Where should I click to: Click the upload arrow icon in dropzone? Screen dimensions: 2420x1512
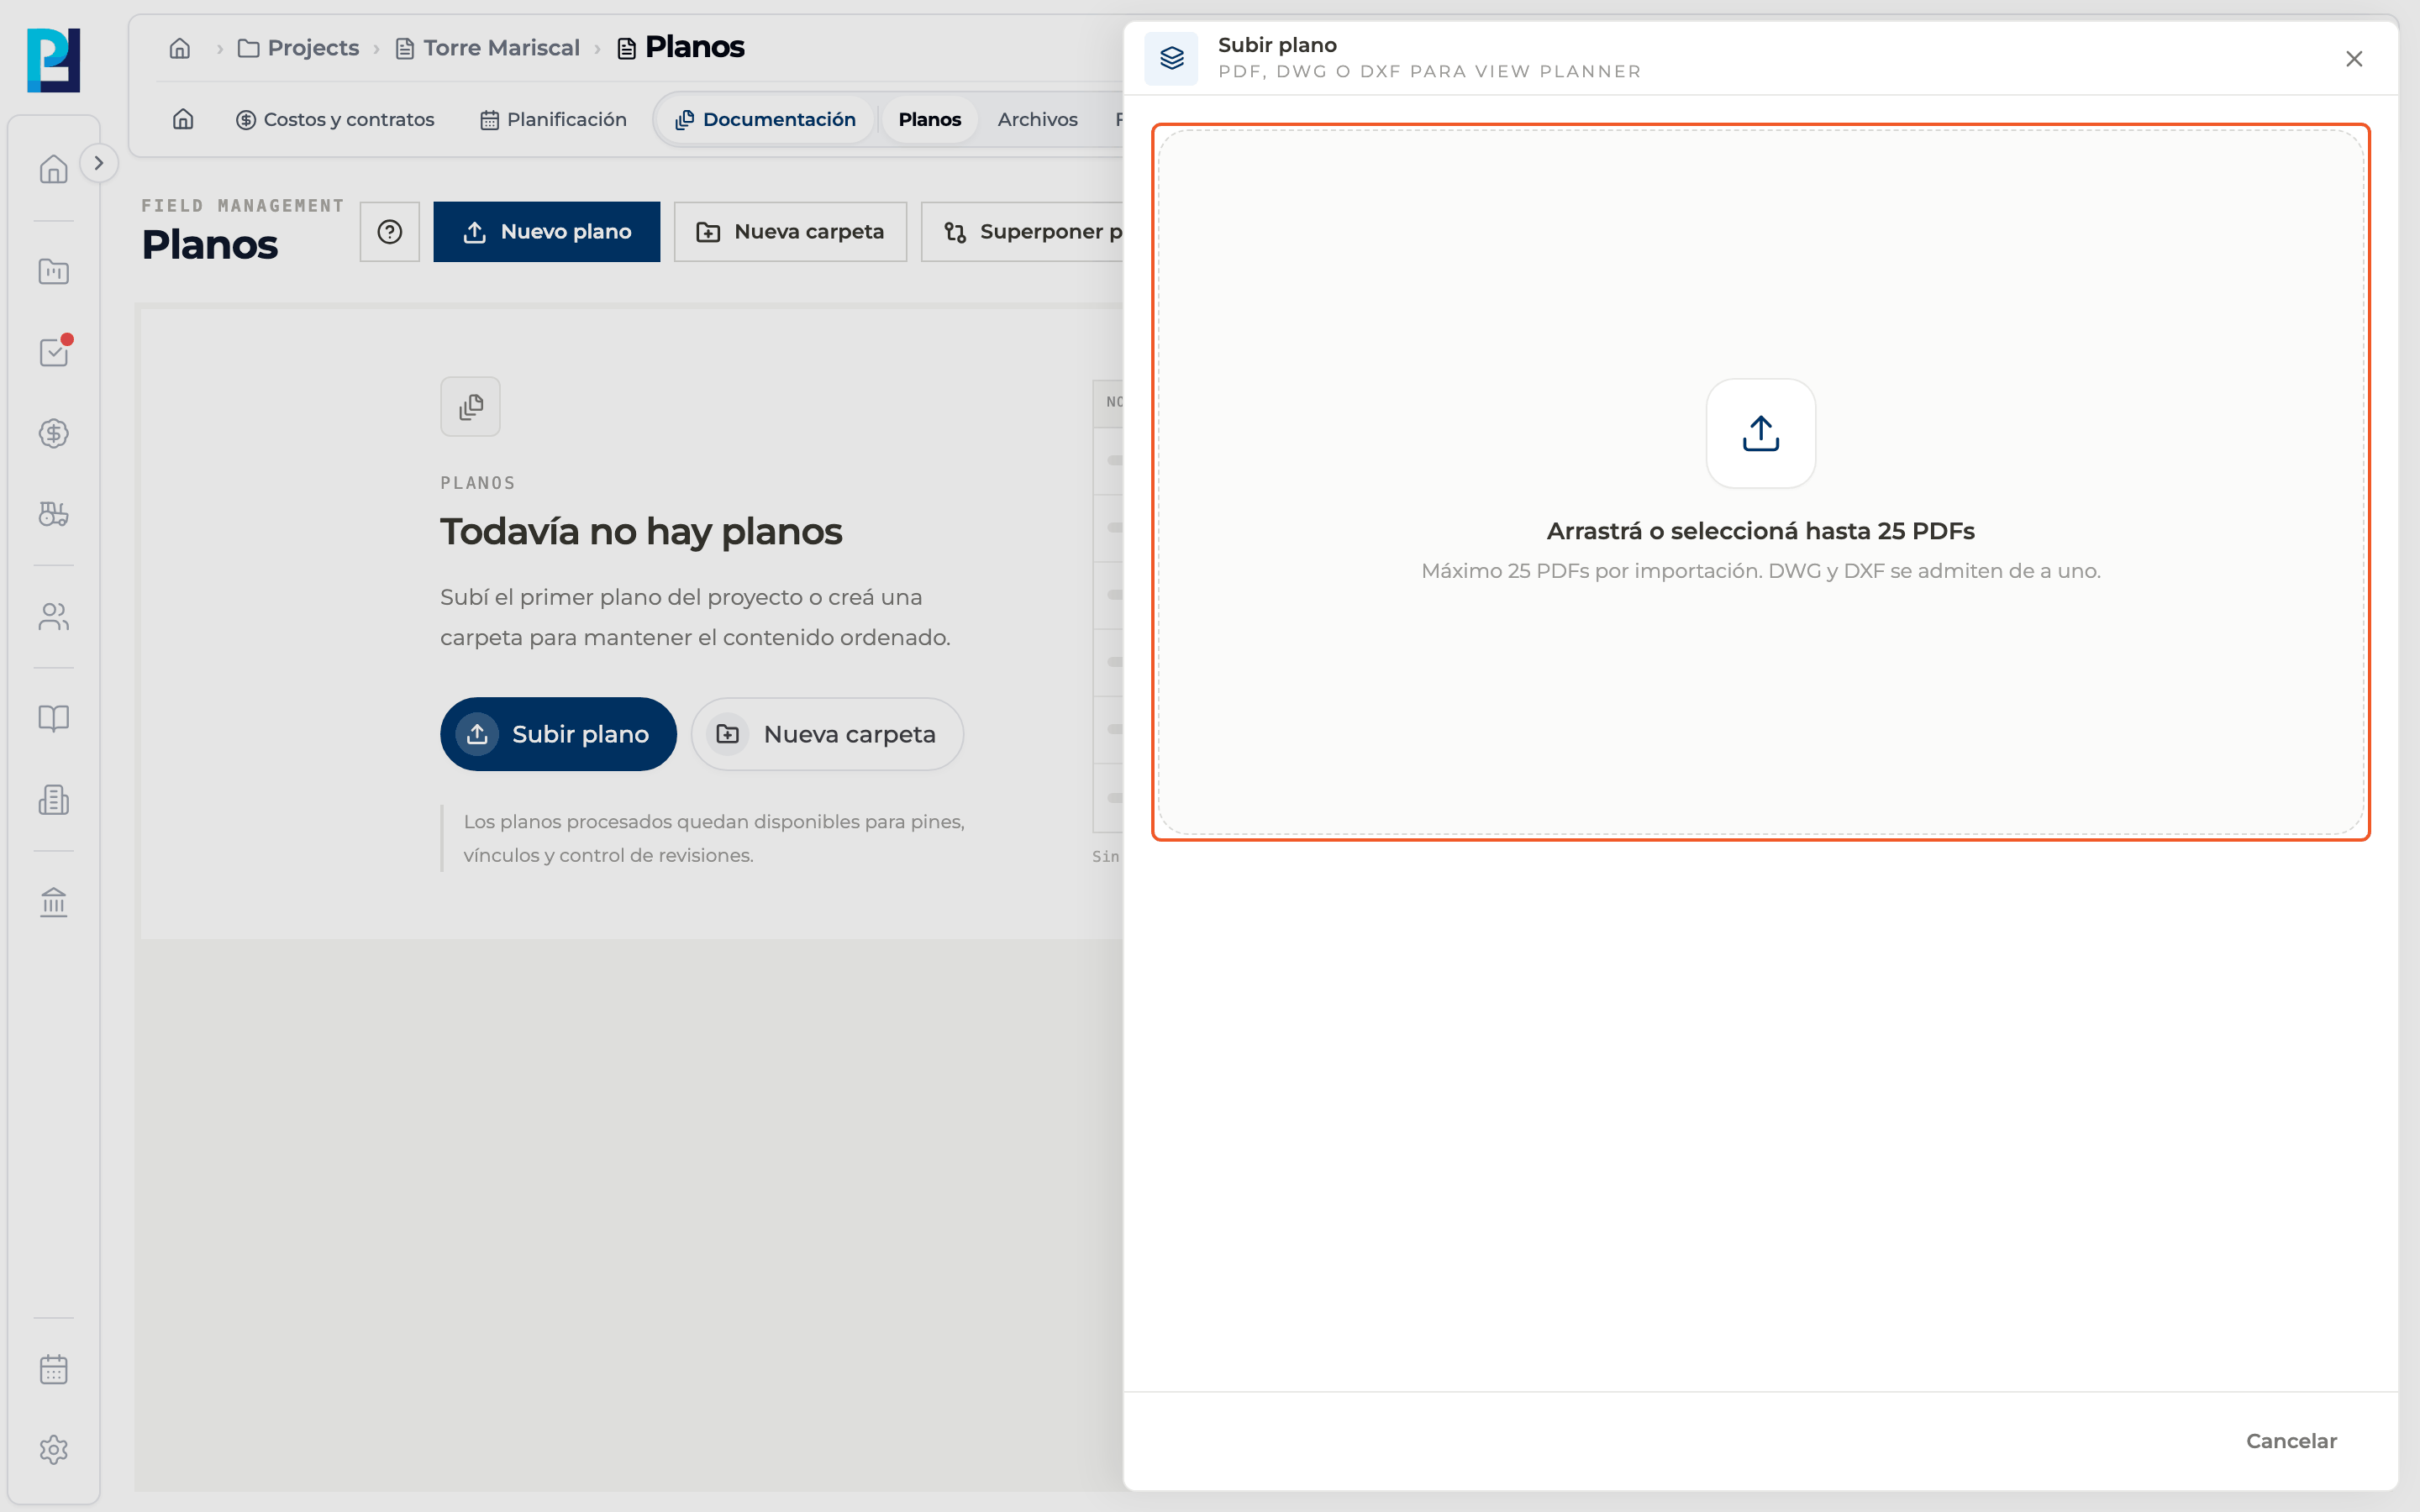[x=1760, y=434]
